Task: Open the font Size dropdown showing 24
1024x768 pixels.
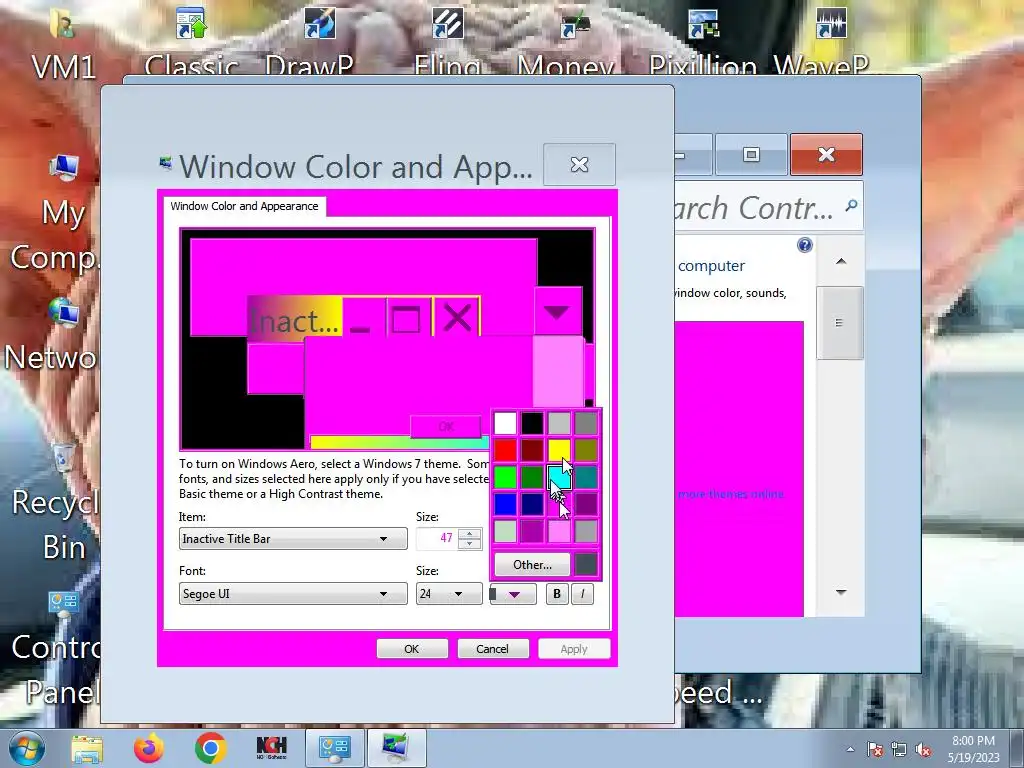Action: tap(449, 594)
